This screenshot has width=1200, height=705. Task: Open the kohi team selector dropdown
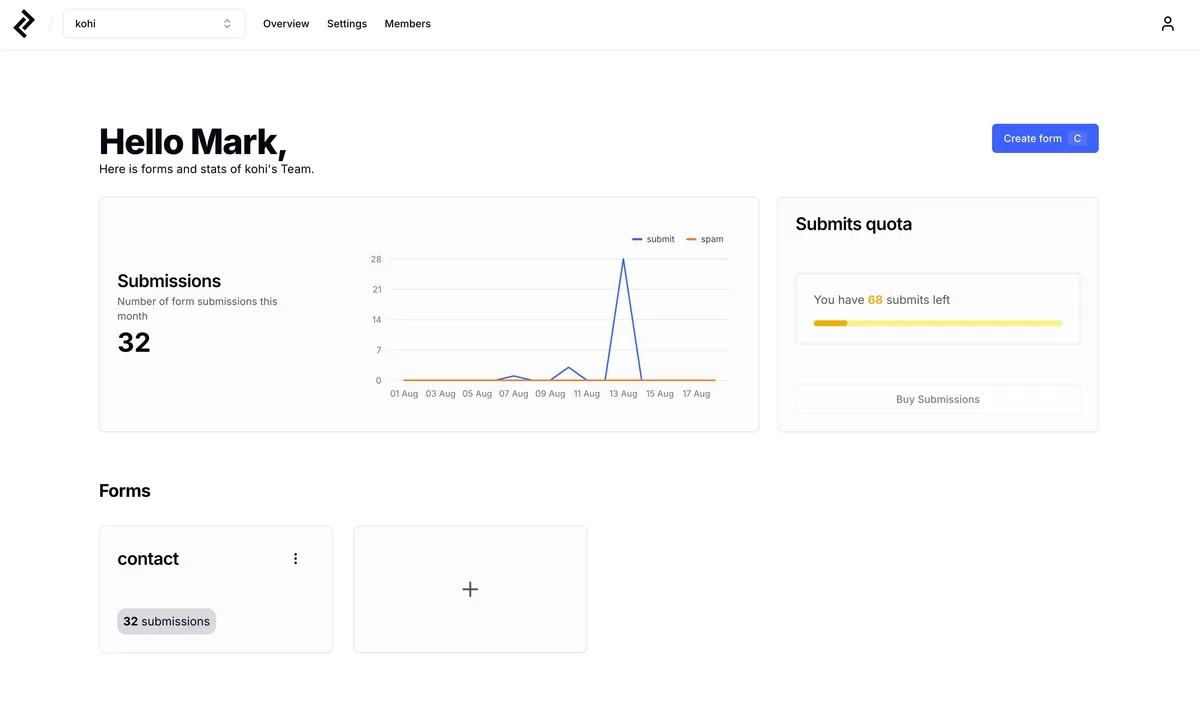coord(153,22)
